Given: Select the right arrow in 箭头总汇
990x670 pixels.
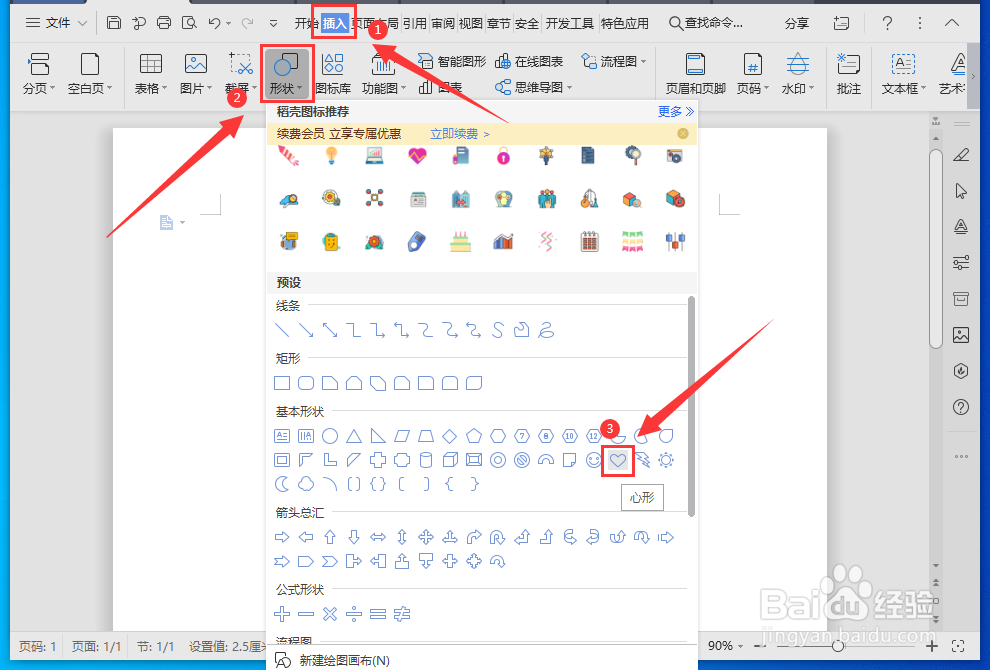Looking at the screenshot, I should [x=282, y=537].
